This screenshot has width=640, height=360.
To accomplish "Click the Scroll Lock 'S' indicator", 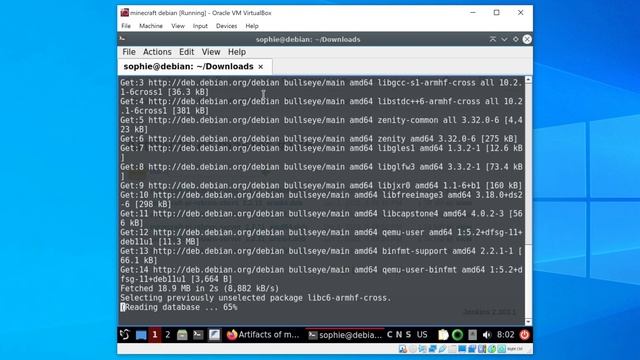I will (408, 335).
